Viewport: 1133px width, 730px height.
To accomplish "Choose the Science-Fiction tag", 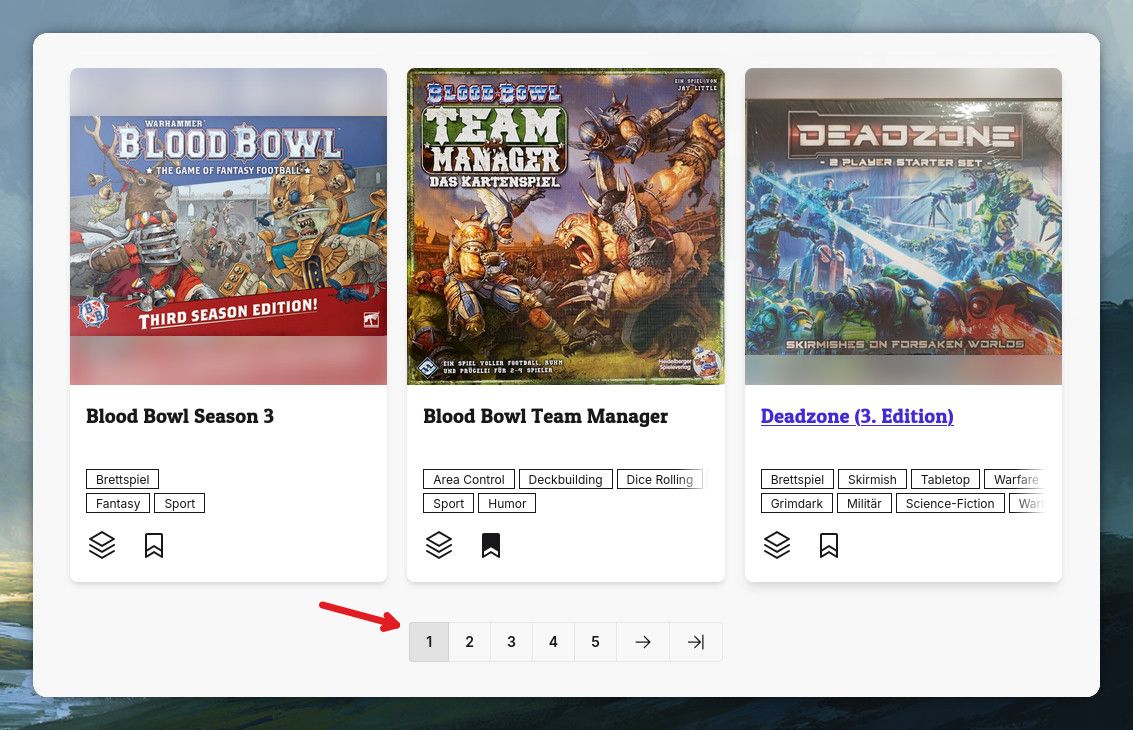I will tap(950, 503).
